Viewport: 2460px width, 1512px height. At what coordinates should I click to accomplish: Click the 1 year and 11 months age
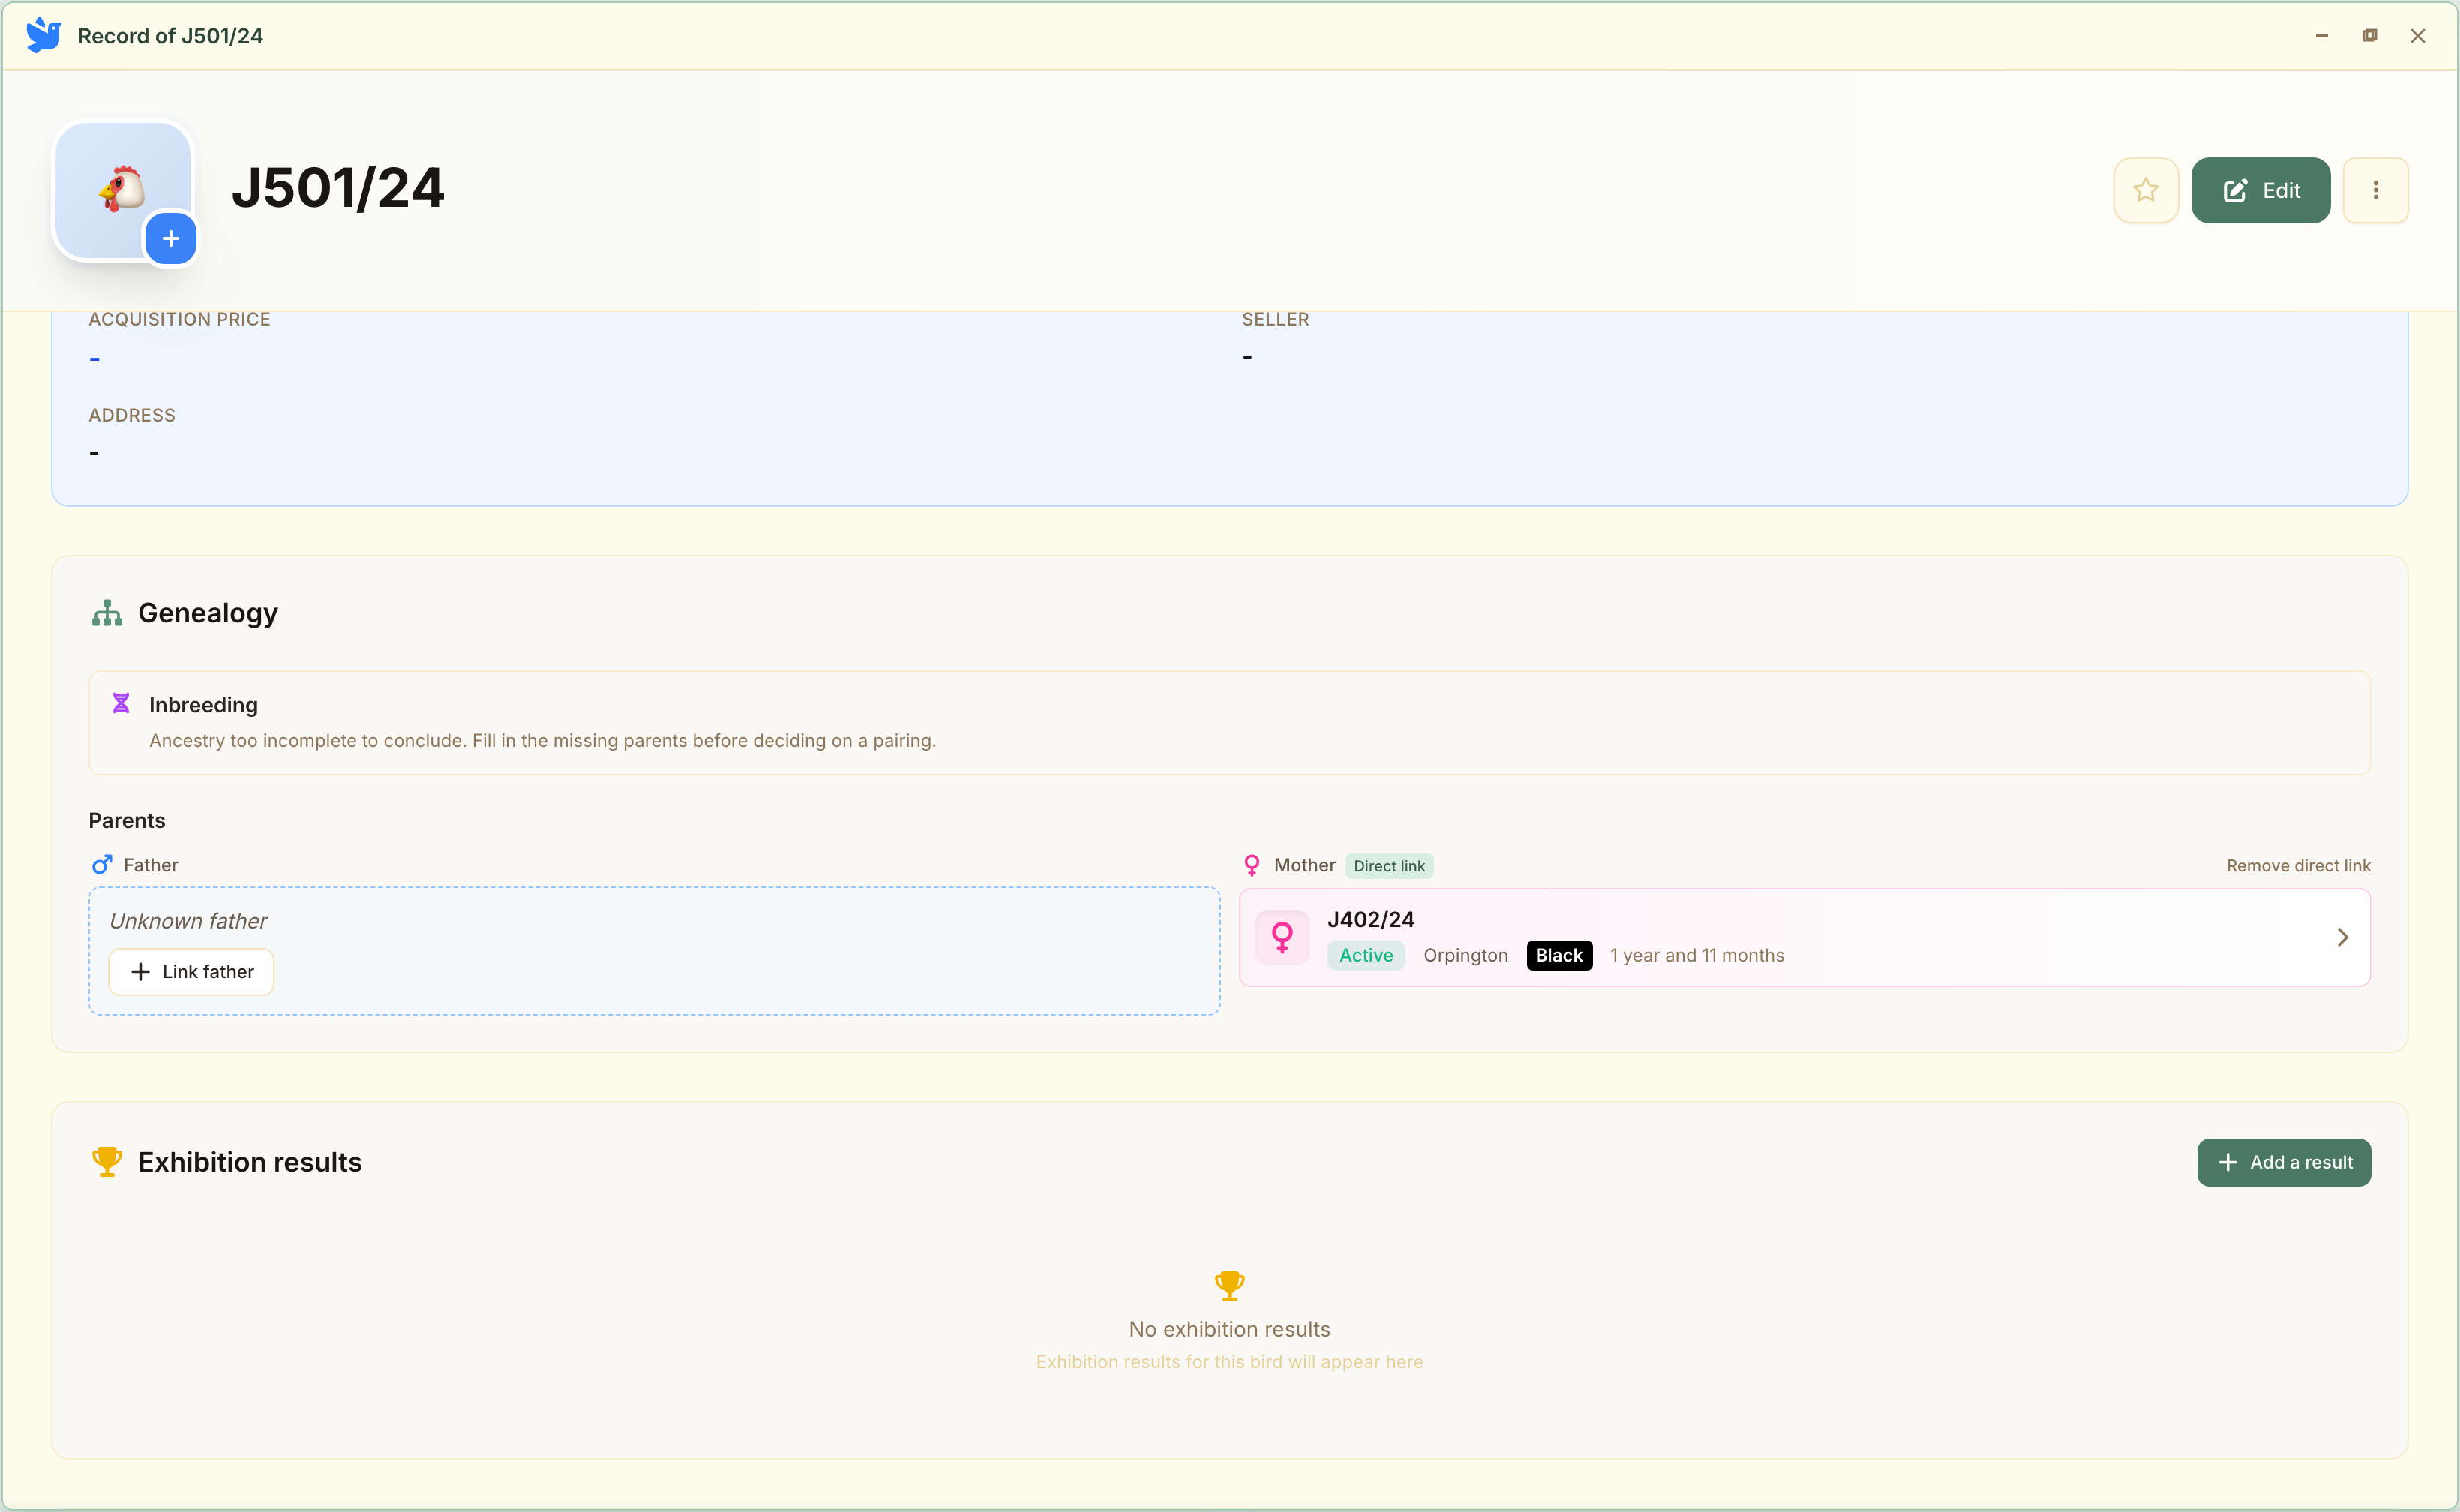1697,955
